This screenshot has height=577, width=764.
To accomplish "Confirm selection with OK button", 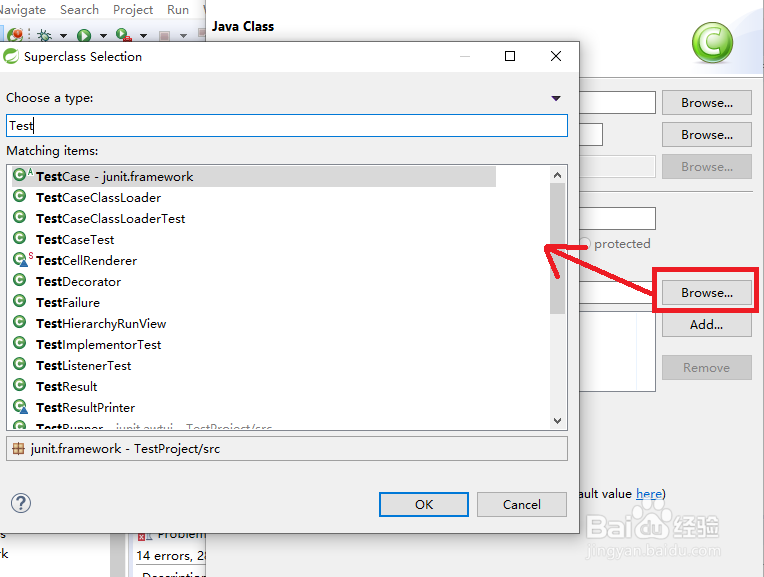I will pyautogui.click(x=424, y=504).
